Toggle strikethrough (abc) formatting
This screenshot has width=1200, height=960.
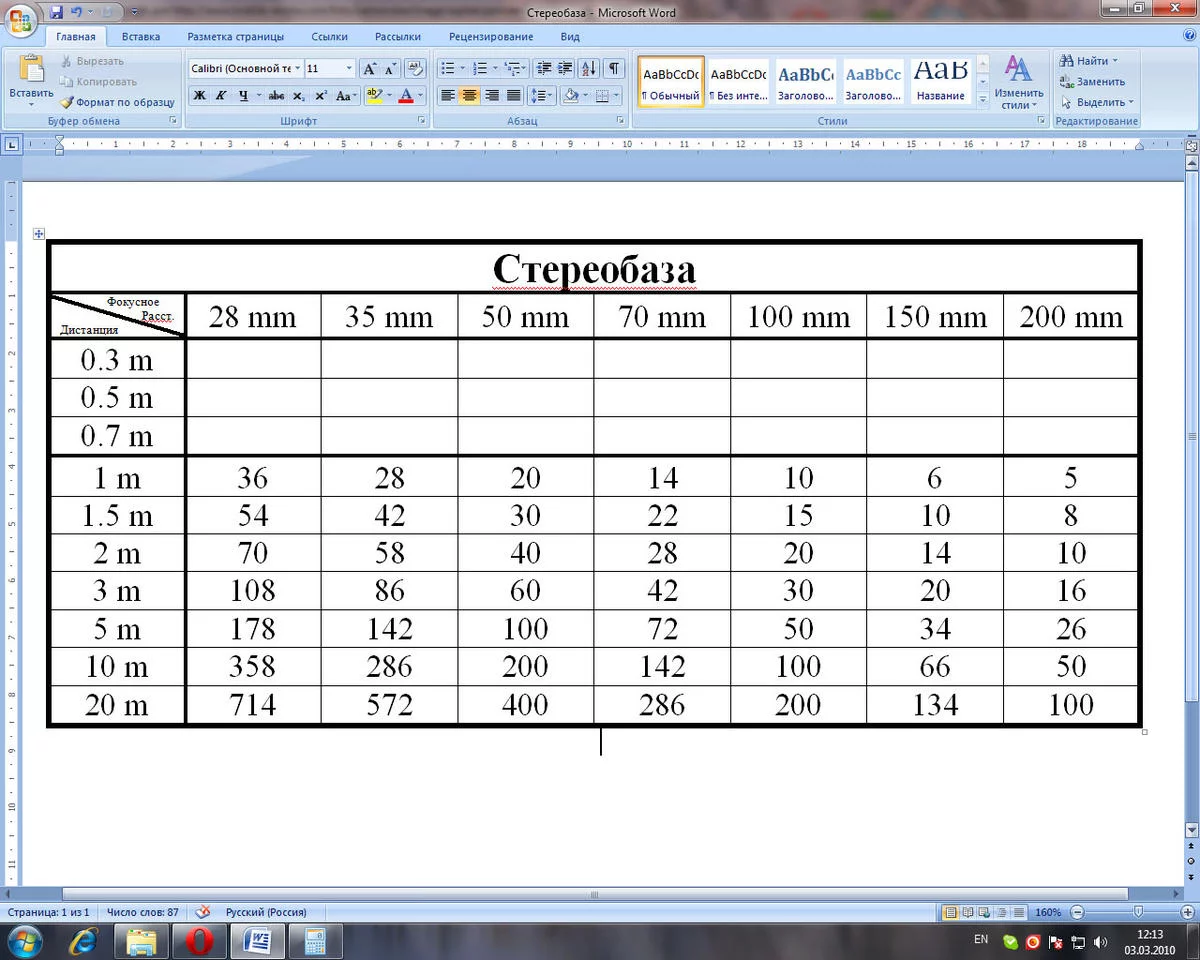(276, 96)
